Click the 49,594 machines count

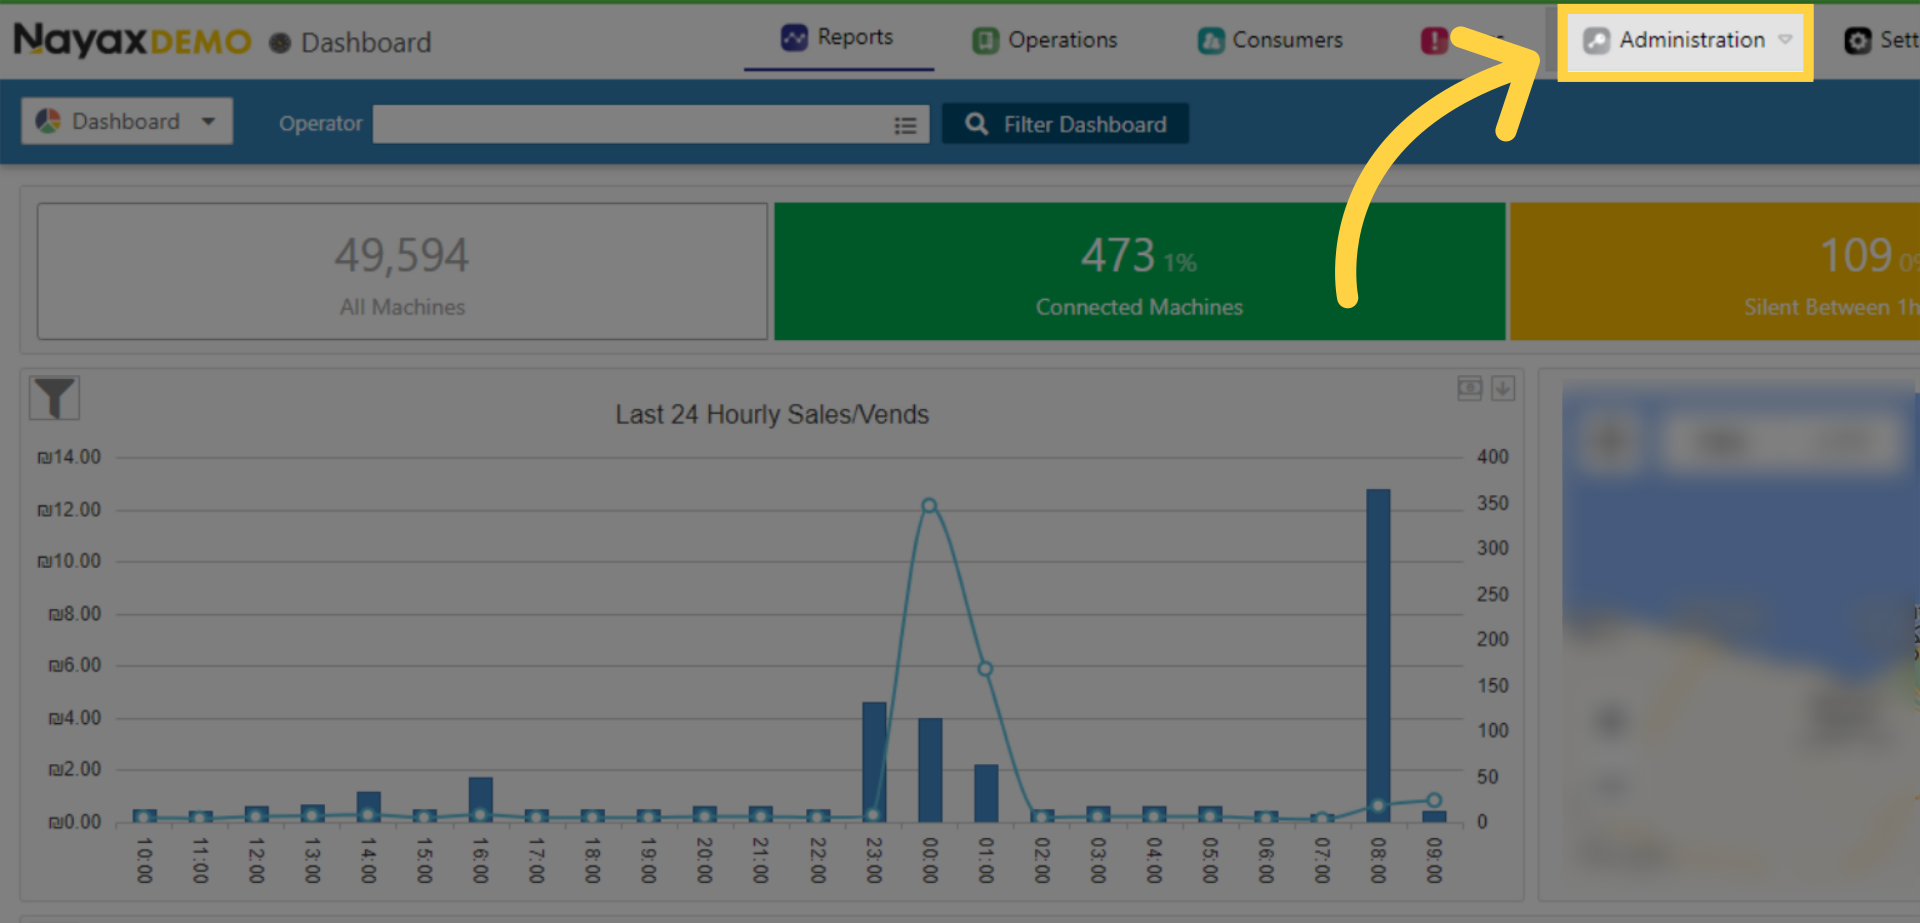point(401,255)
